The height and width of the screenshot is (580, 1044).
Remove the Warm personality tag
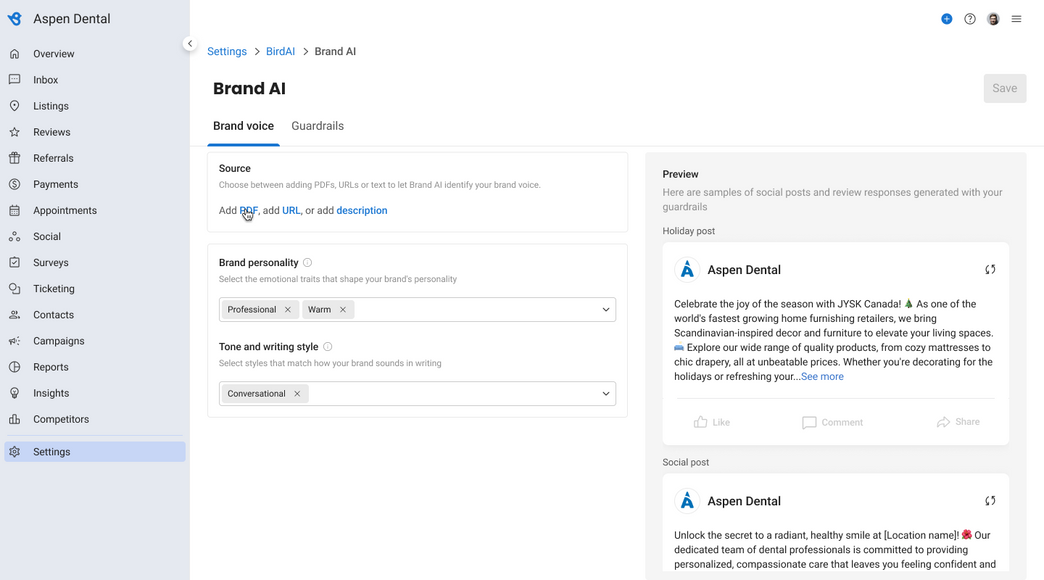(x=343, y=310)
